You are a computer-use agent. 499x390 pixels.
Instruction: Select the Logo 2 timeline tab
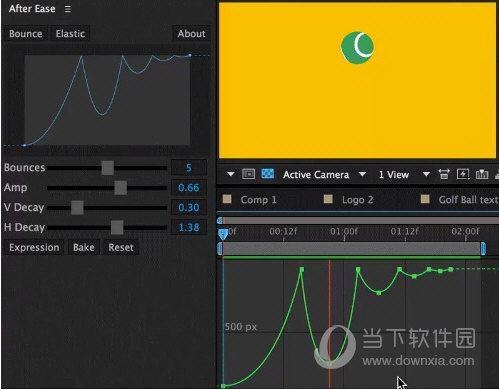pos(357,200)
